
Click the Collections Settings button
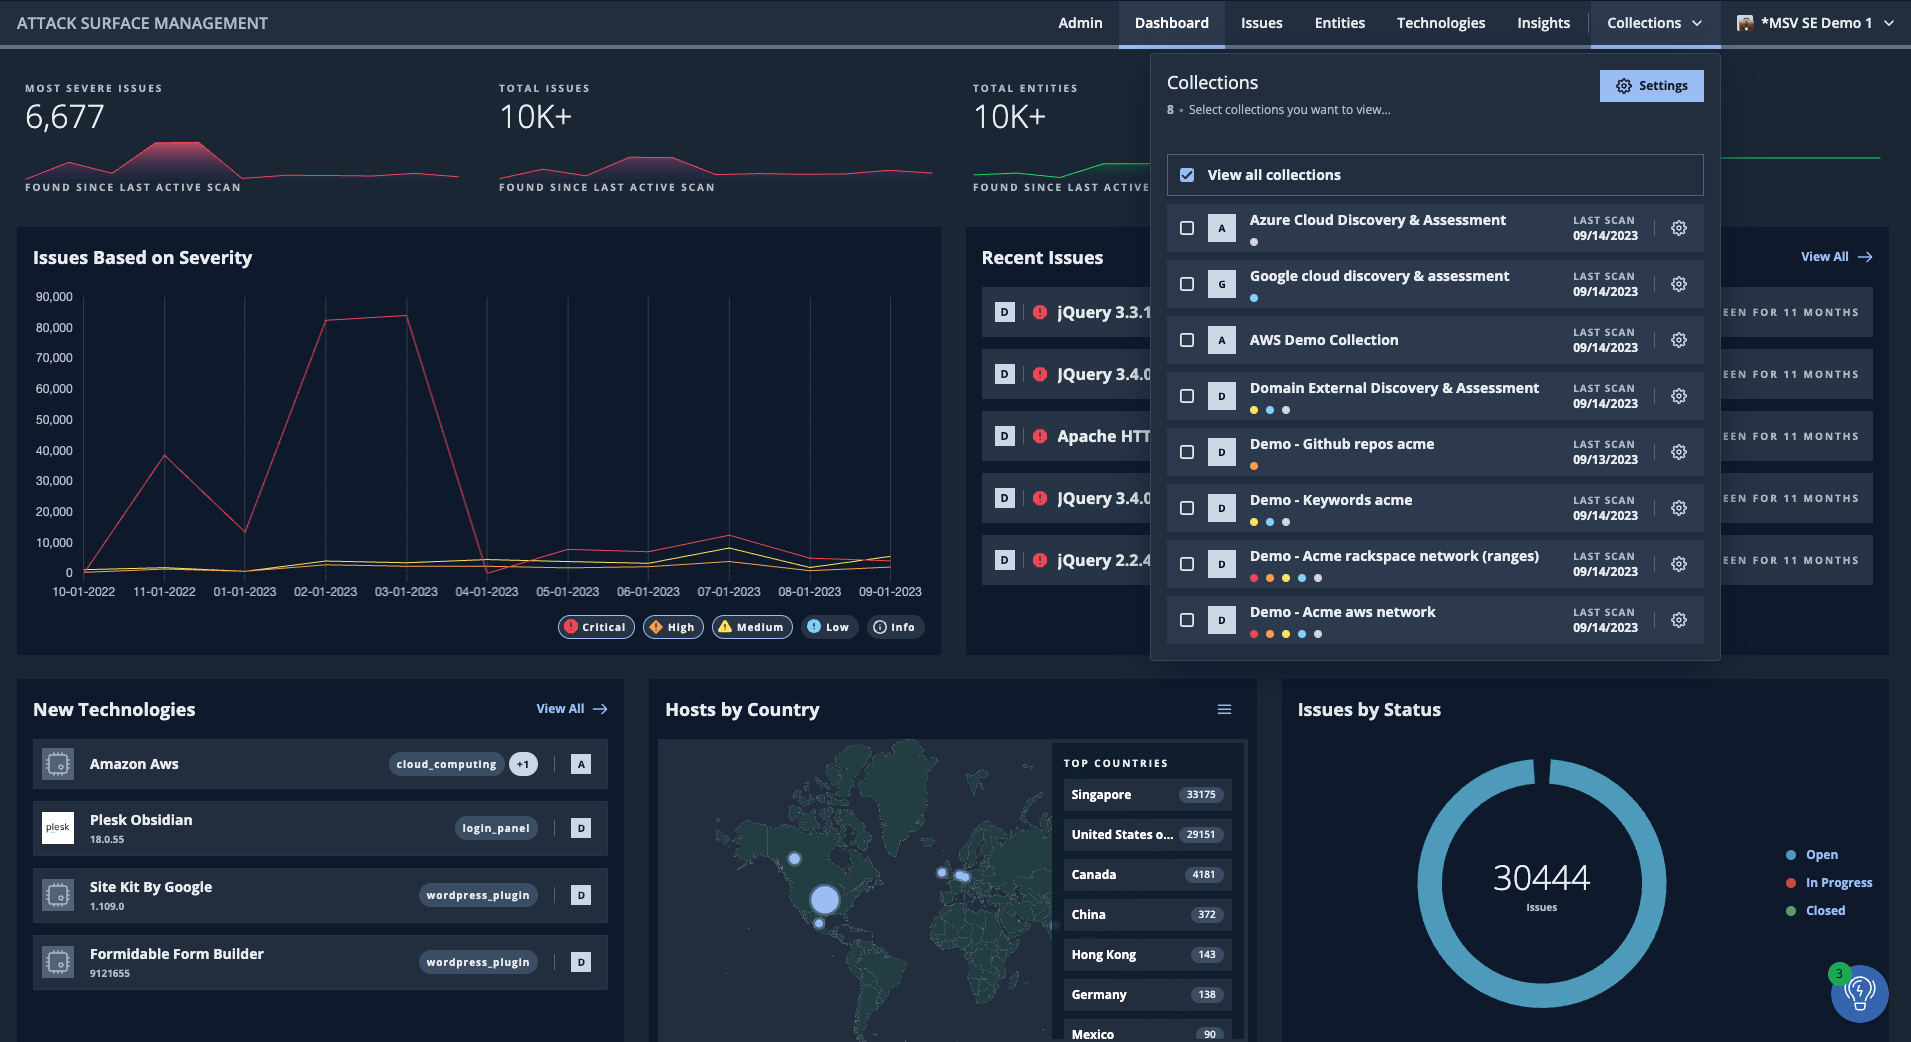(1651, 86)
